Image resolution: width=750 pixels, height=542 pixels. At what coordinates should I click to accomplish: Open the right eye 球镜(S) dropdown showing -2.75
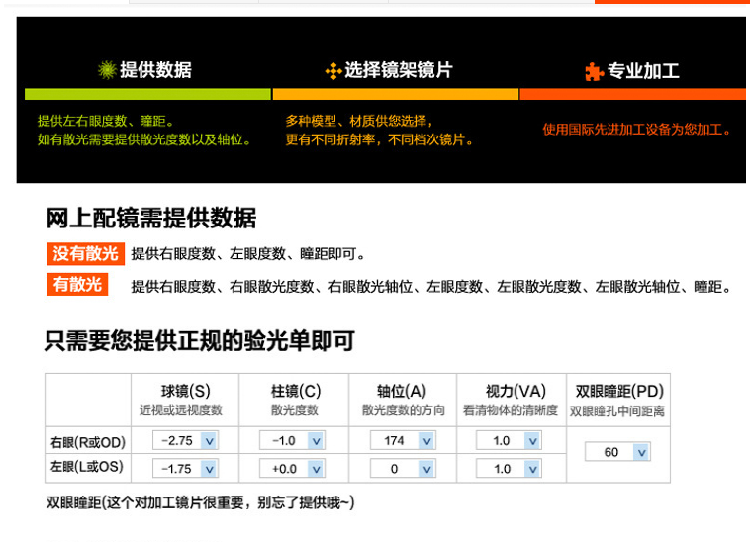185,440
